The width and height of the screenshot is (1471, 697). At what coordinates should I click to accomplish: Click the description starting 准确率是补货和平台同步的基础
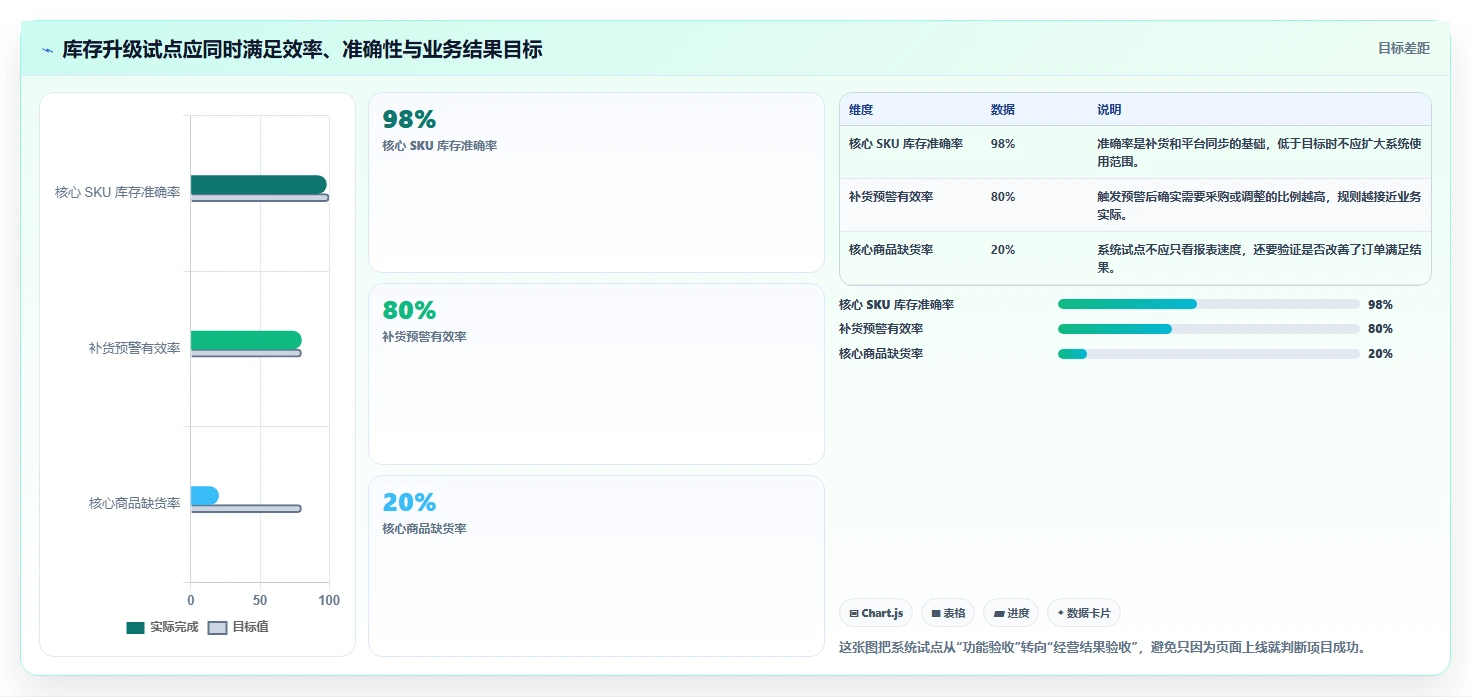[x=1259, y=153]
